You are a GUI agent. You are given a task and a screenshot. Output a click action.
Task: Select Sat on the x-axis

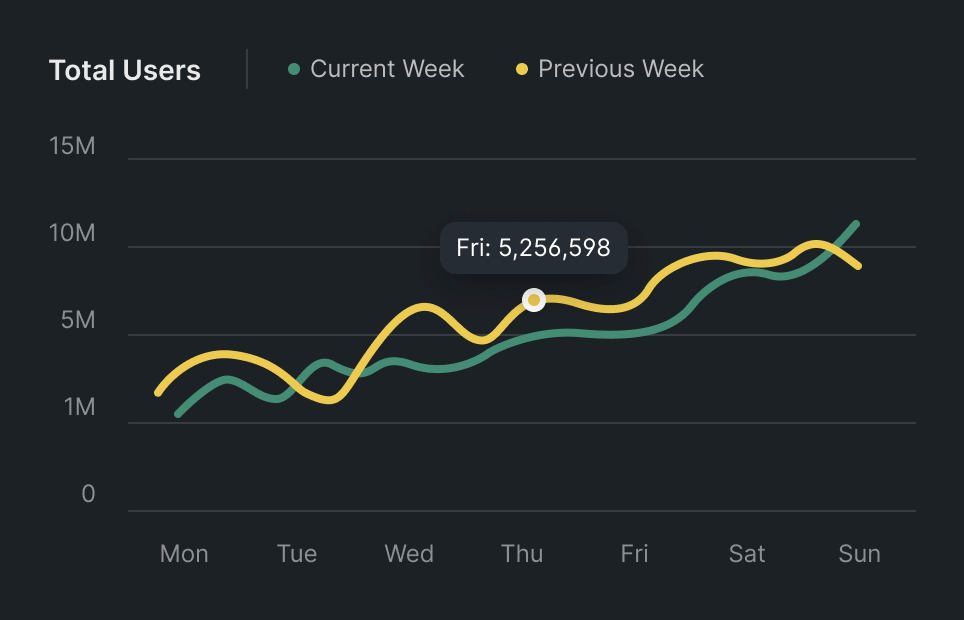click(x=747, y=554)
